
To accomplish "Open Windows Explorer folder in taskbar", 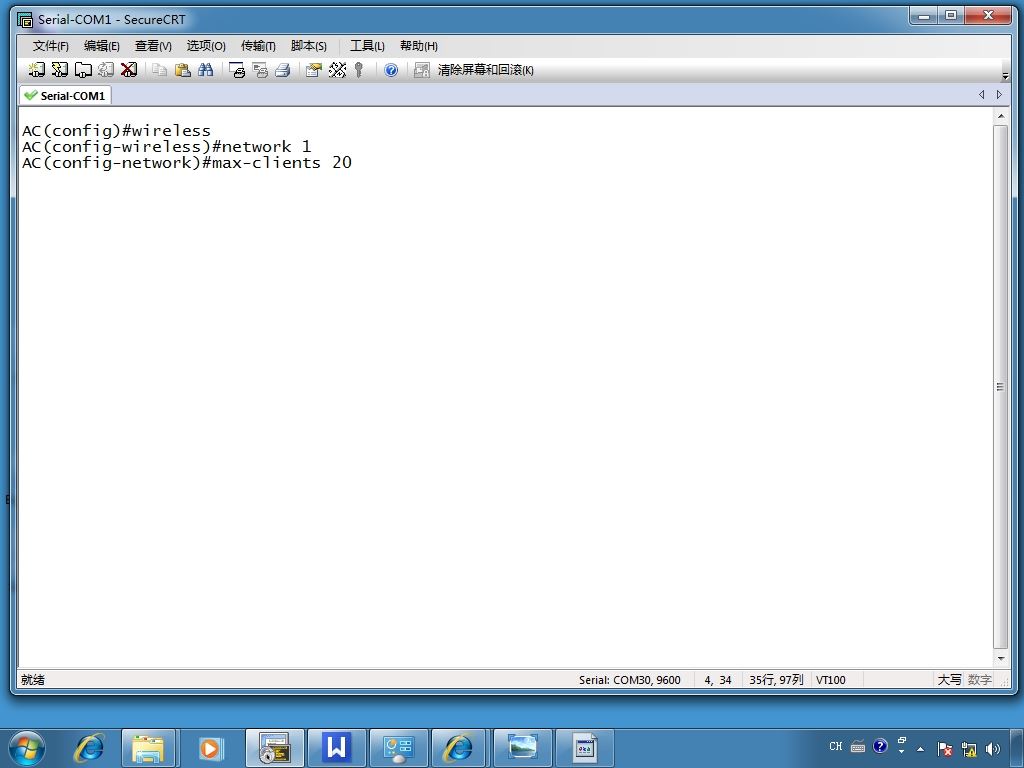I will pos(148,748).
